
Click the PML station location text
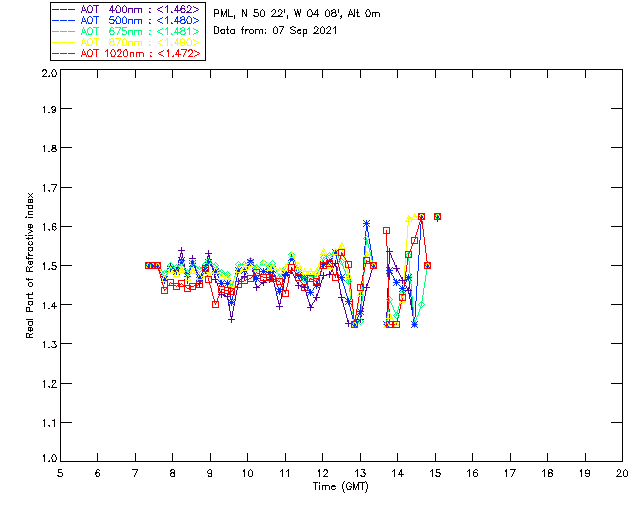point(297,13)
